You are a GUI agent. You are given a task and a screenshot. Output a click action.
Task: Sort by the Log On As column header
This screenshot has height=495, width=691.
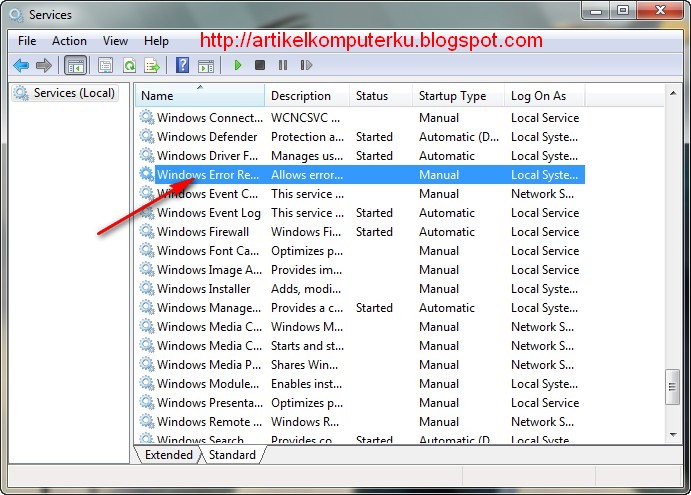(x=545, y=96)
